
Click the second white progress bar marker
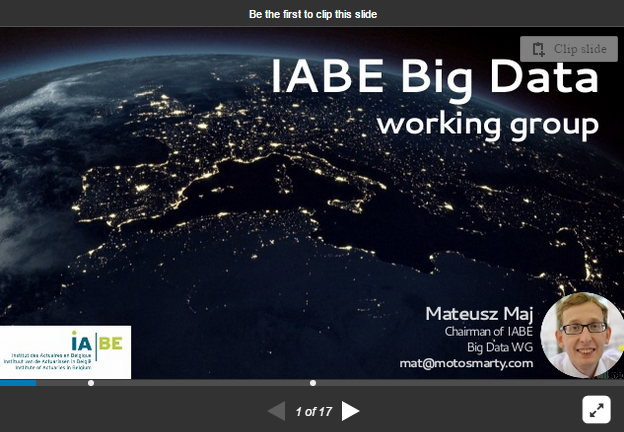[313, 383]
